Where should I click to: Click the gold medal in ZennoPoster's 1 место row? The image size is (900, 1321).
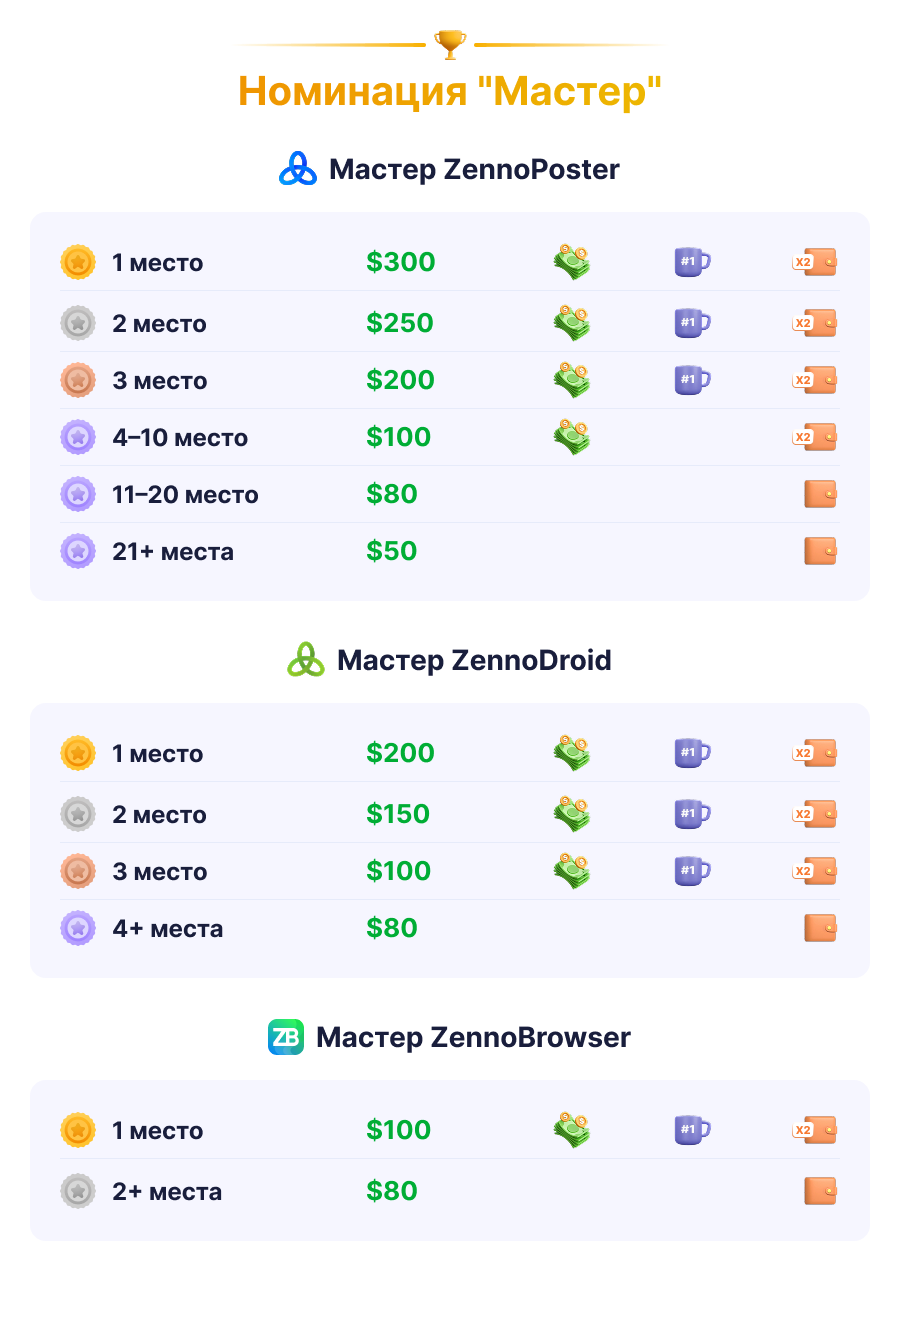tap(78, 262)
